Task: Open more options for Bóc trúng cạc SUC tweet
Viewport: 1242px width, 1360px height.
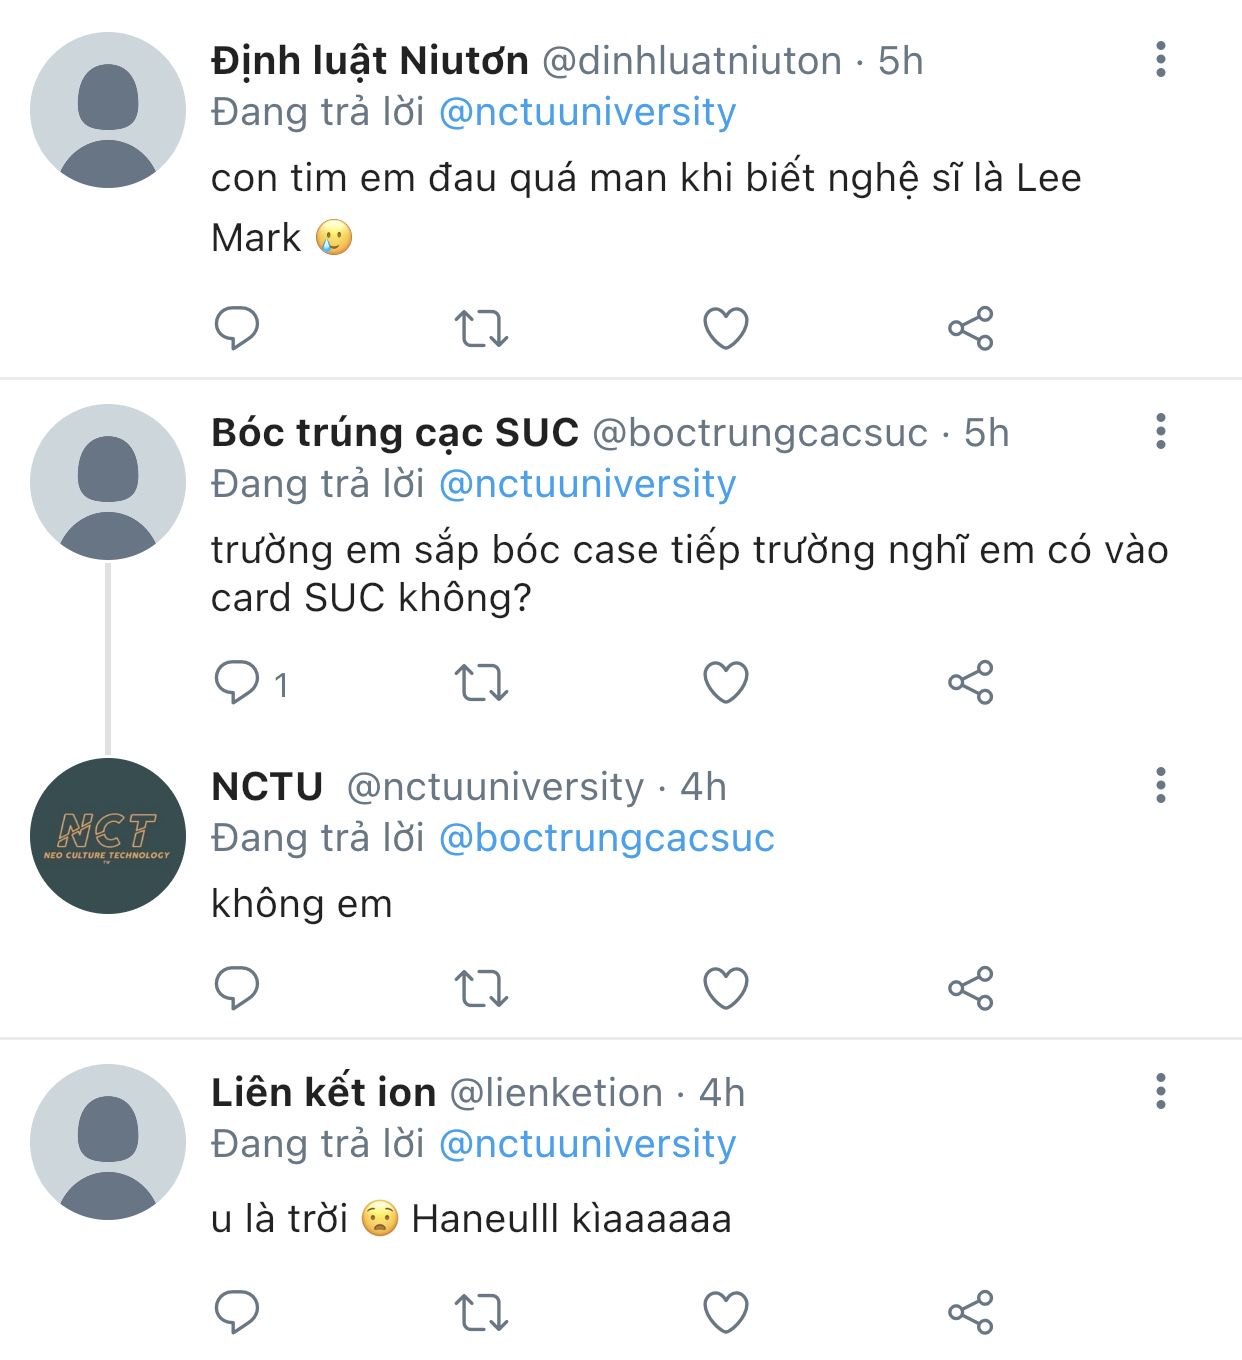Action: point(1160,432)
